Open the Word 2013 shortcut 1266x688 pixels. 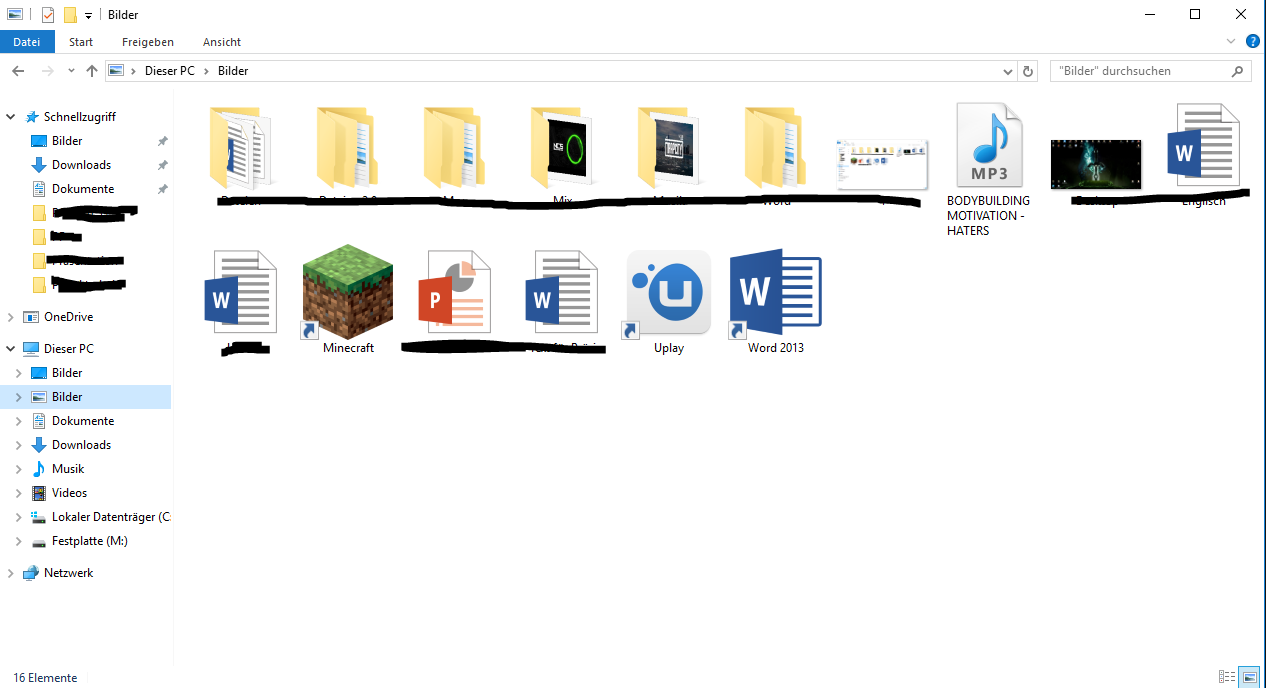tap(775, 292)
